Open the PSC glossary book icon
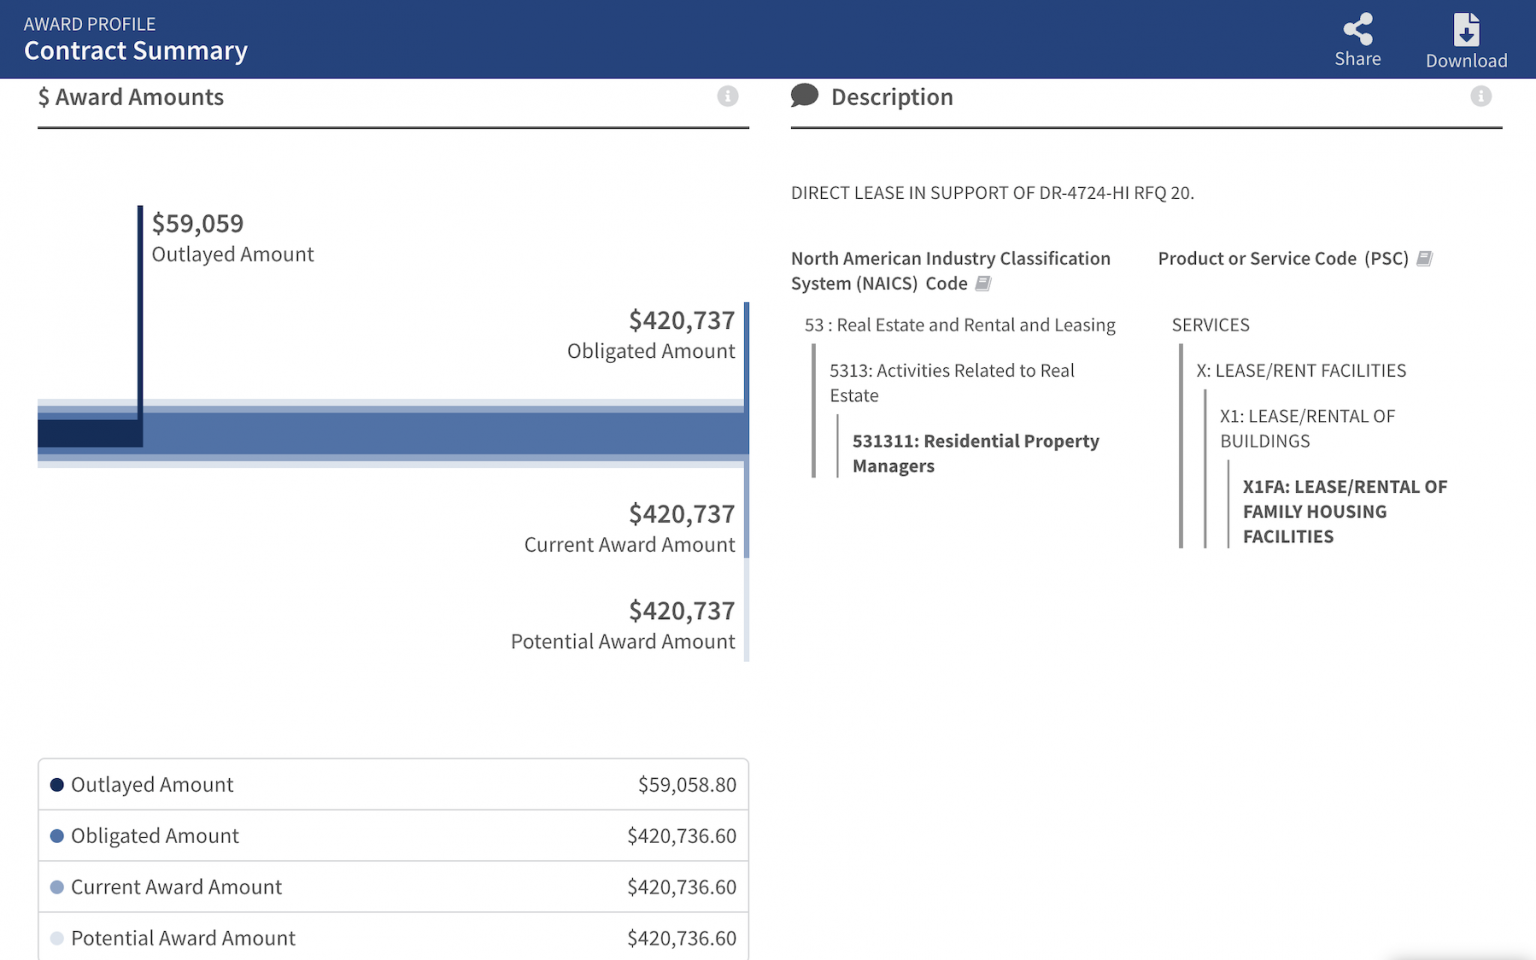 pos(1425,259)
